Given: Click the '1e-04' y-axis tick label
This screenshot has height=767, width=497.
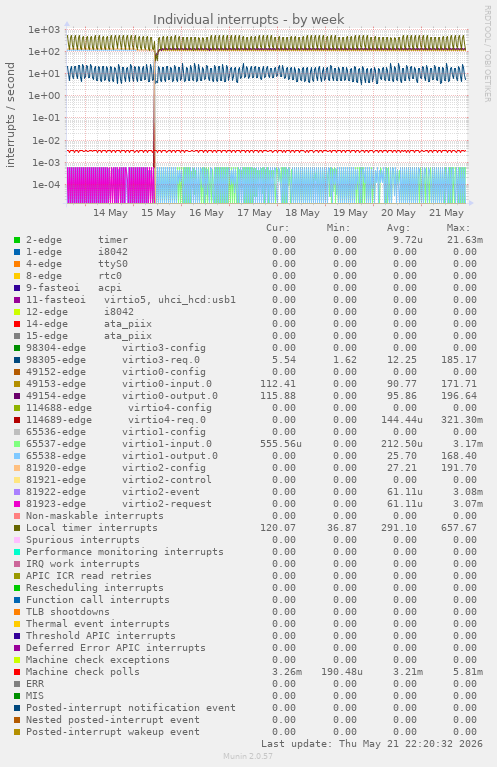Looking at the screenshot, I should 45,184.
